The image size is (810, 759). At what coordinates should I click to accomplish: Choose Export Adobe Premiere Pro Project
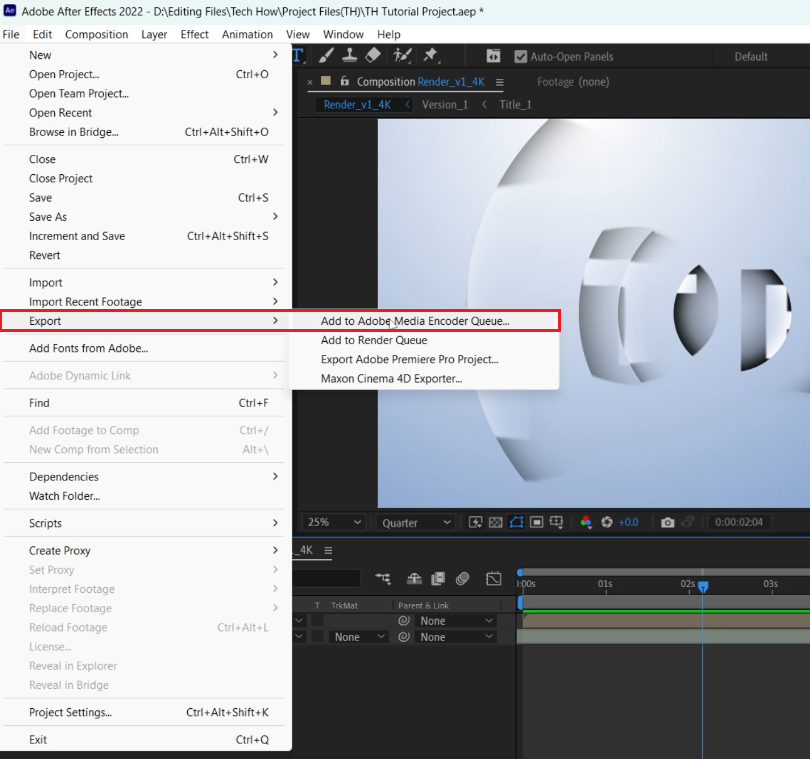[x=424, y=359]
